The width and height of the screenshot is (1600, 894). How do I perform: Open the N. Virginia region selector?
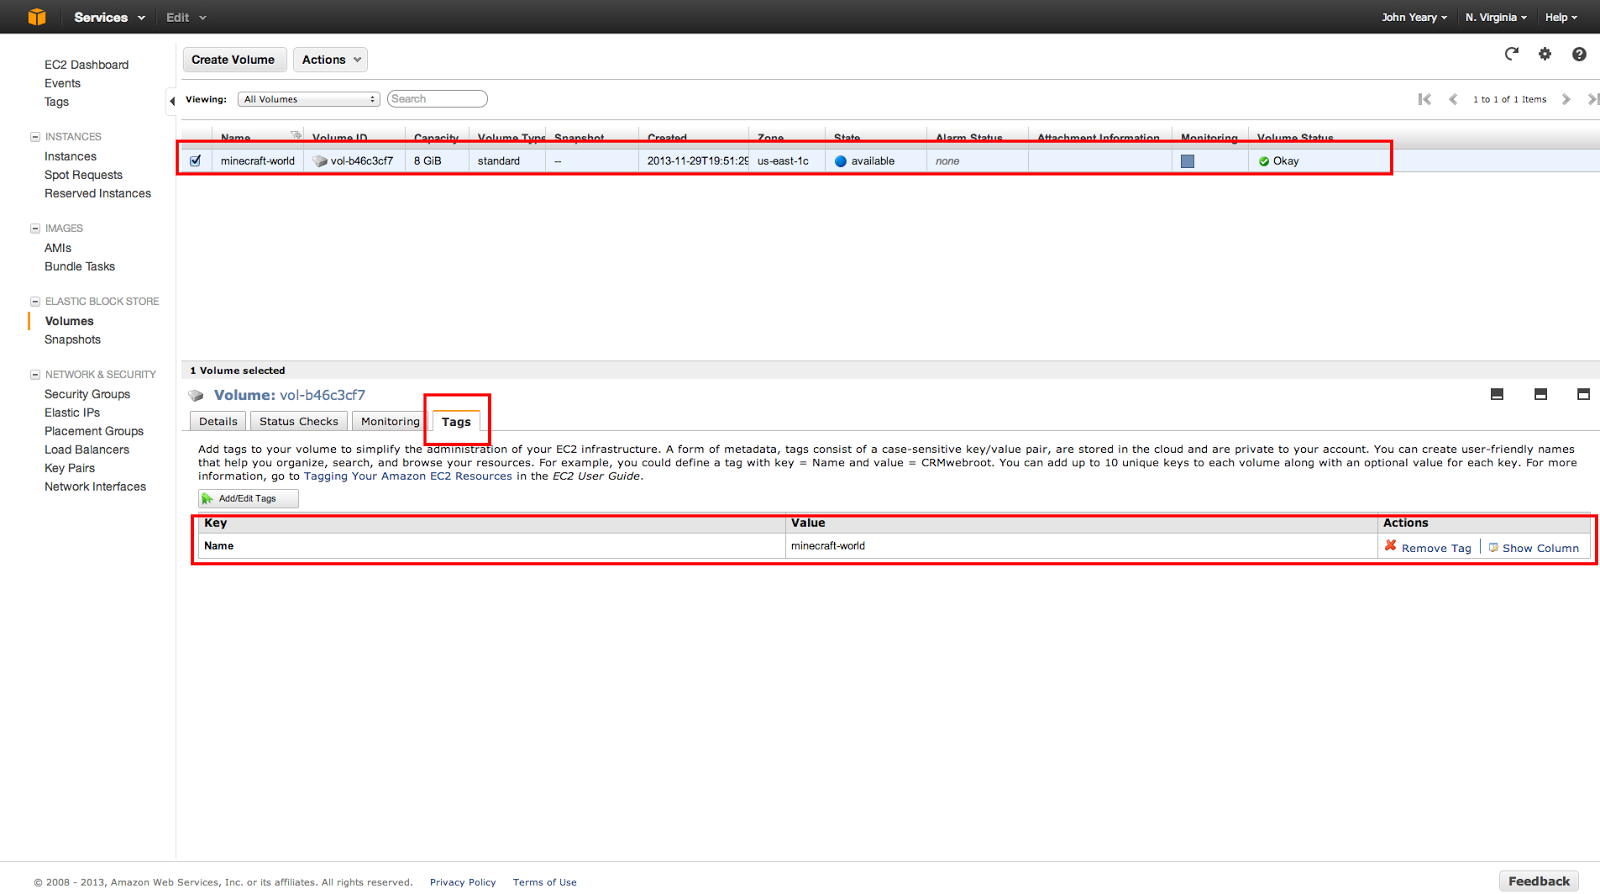[1496, 17]
